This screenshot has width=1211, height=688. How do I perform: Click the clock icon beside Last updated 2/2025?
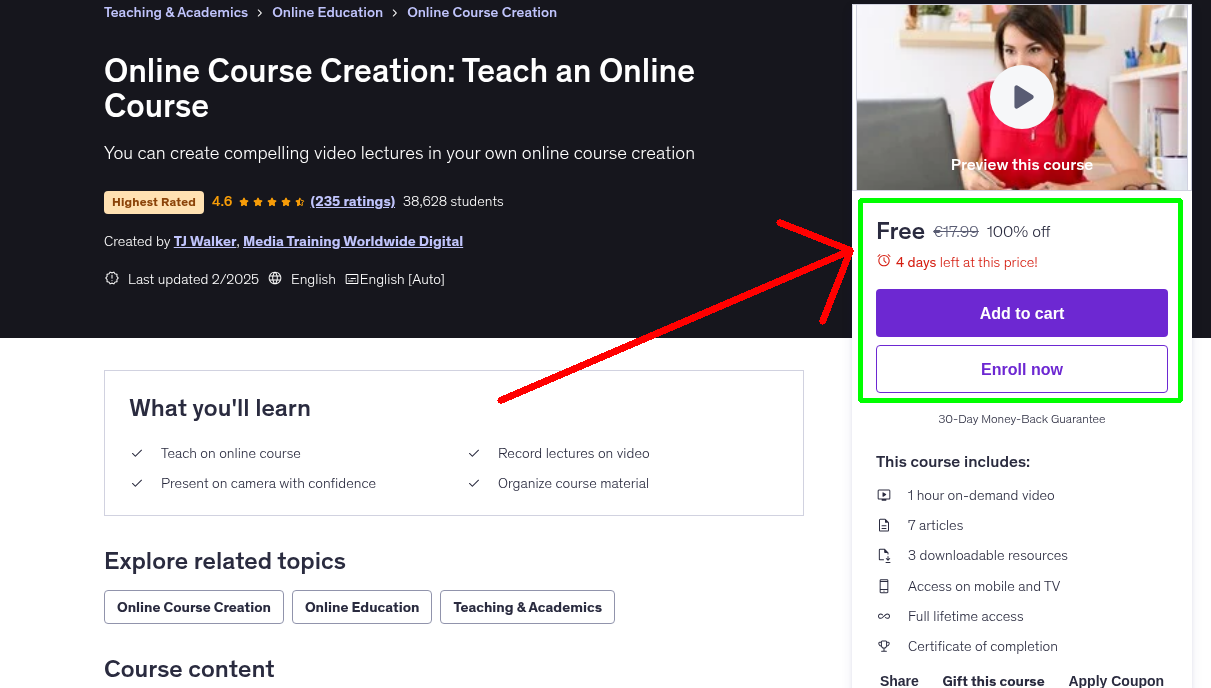(x=111, y=278)
